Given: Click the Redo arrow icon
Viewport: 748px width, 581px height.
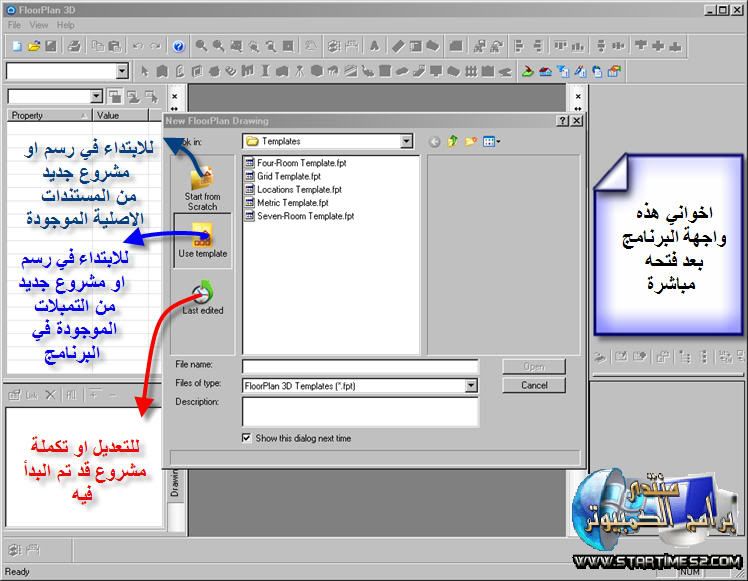Looking at the screenshot, I should click(156, 46).
